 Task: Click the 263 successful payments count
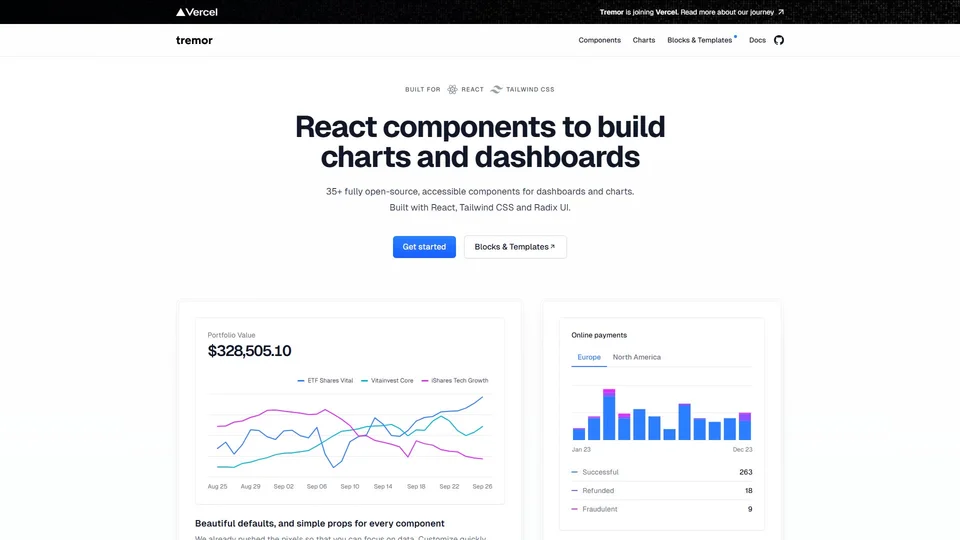(746, 472)
